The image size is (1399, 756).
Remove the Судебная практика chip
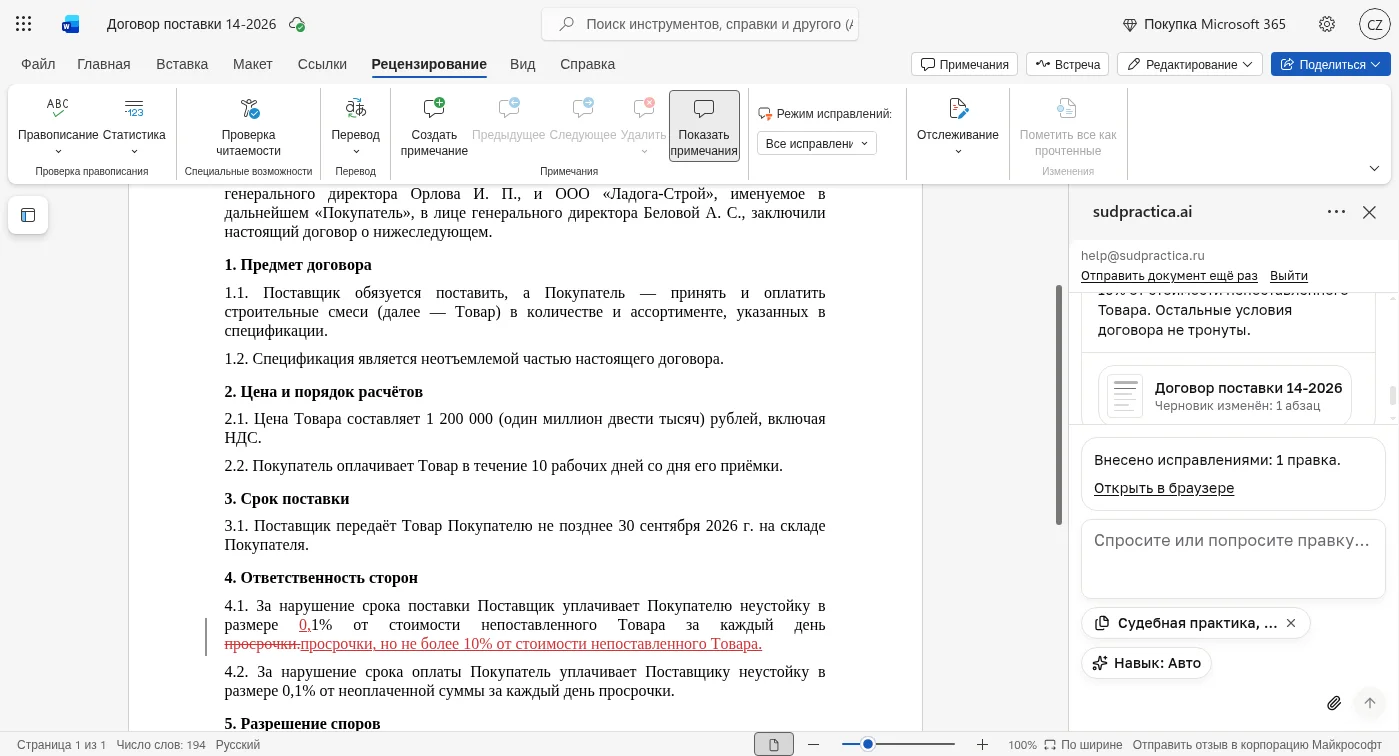point(1291,623)
